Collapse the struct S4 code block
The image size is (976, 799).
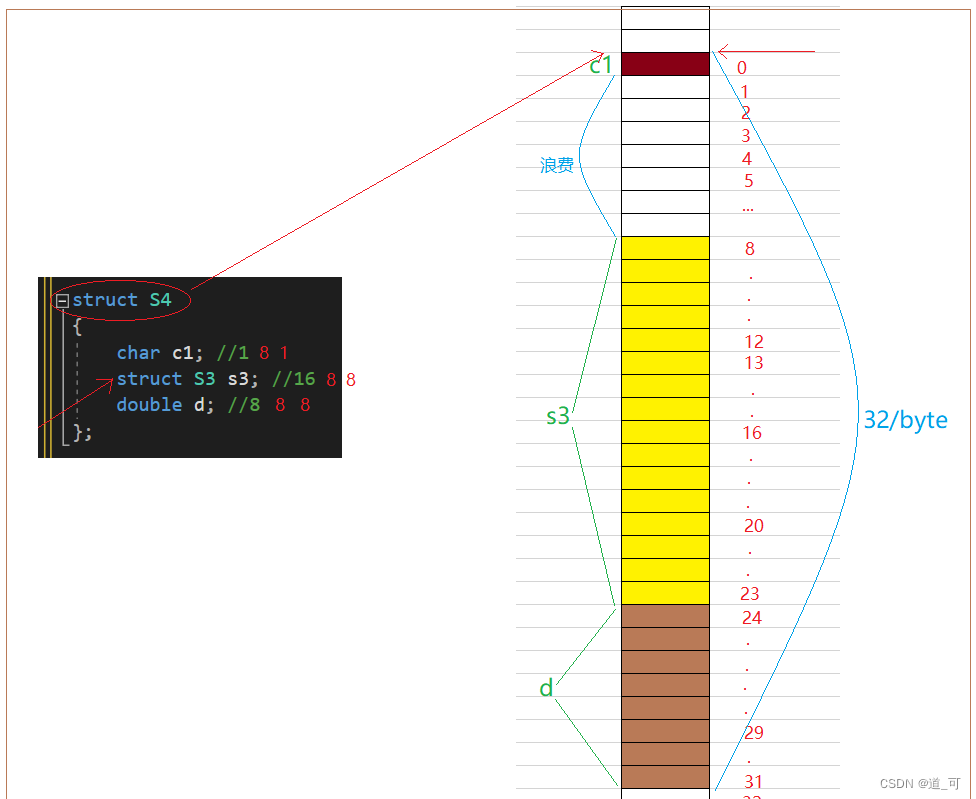coord(62,301)
